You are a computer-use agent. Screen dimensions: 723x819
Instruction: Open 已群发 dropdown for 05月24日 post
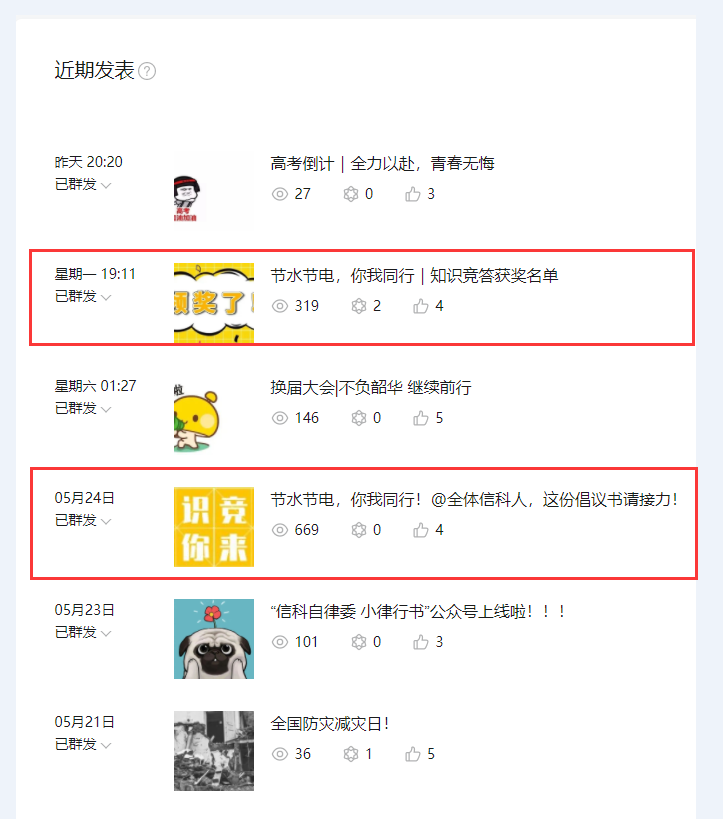83,521
